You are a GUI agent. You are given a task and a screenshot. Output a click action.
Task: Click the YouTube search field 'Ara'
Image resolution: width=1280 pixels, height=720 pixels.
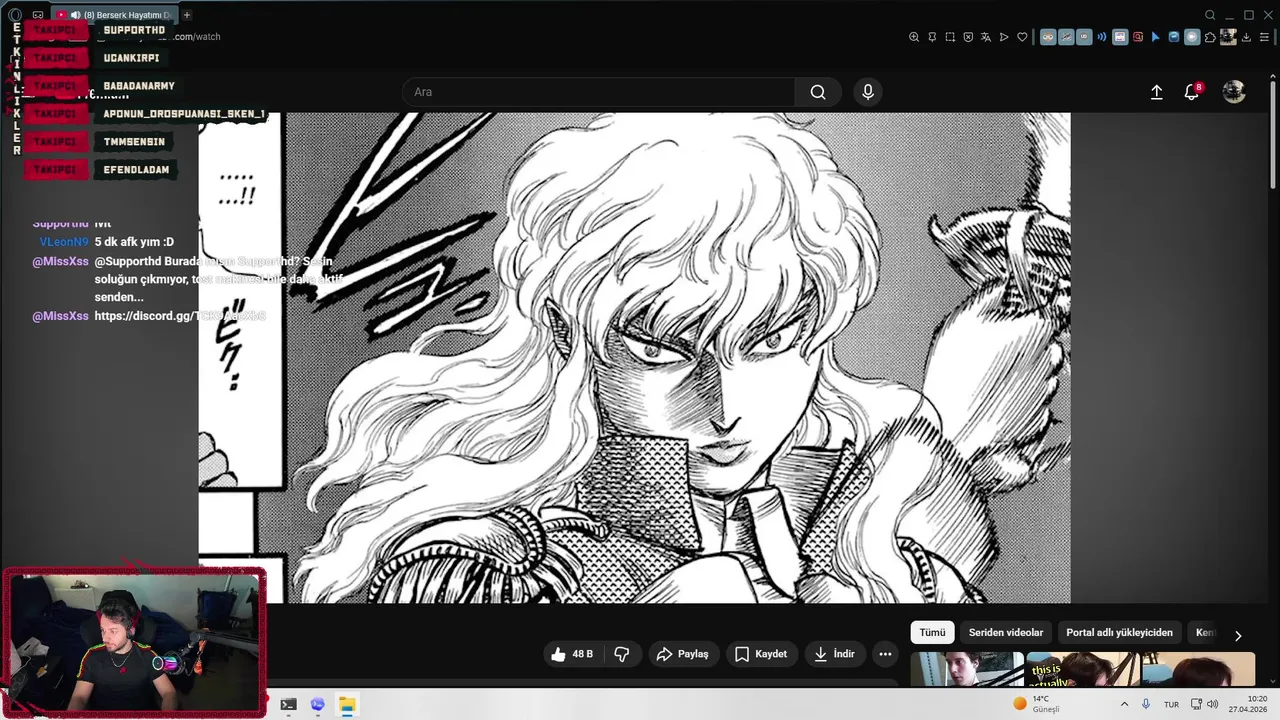(x=599, y=92)
